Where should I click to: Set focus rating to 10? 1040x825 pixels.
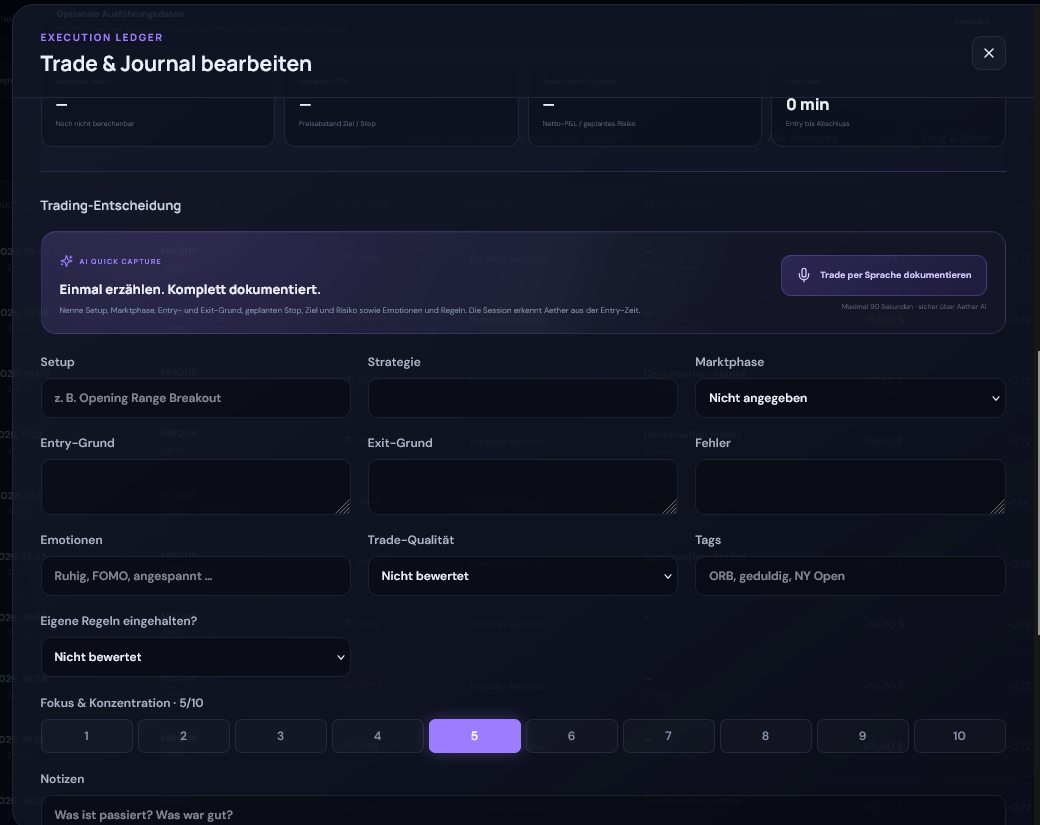[960, 735]
